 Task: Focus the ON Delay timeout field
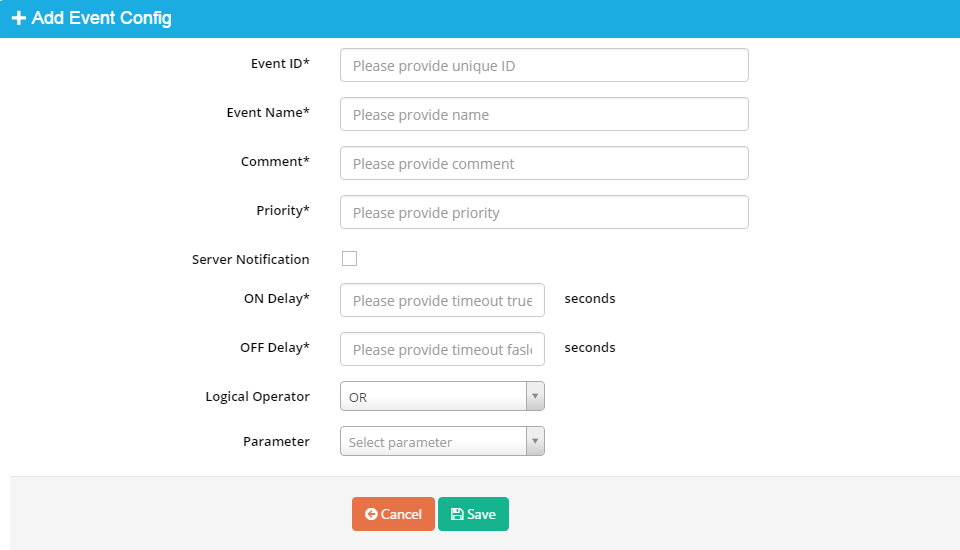(442, 300)
